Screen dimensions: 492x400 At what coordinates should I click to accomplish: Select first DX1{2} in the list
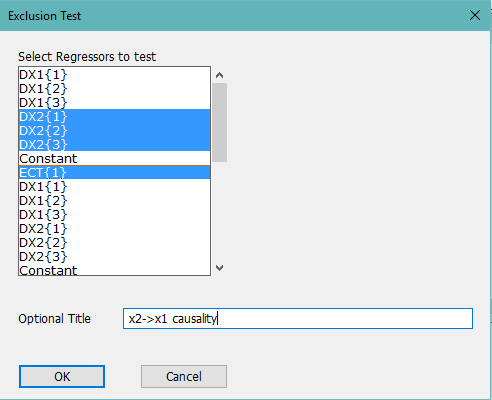click(x=114, y=88)
